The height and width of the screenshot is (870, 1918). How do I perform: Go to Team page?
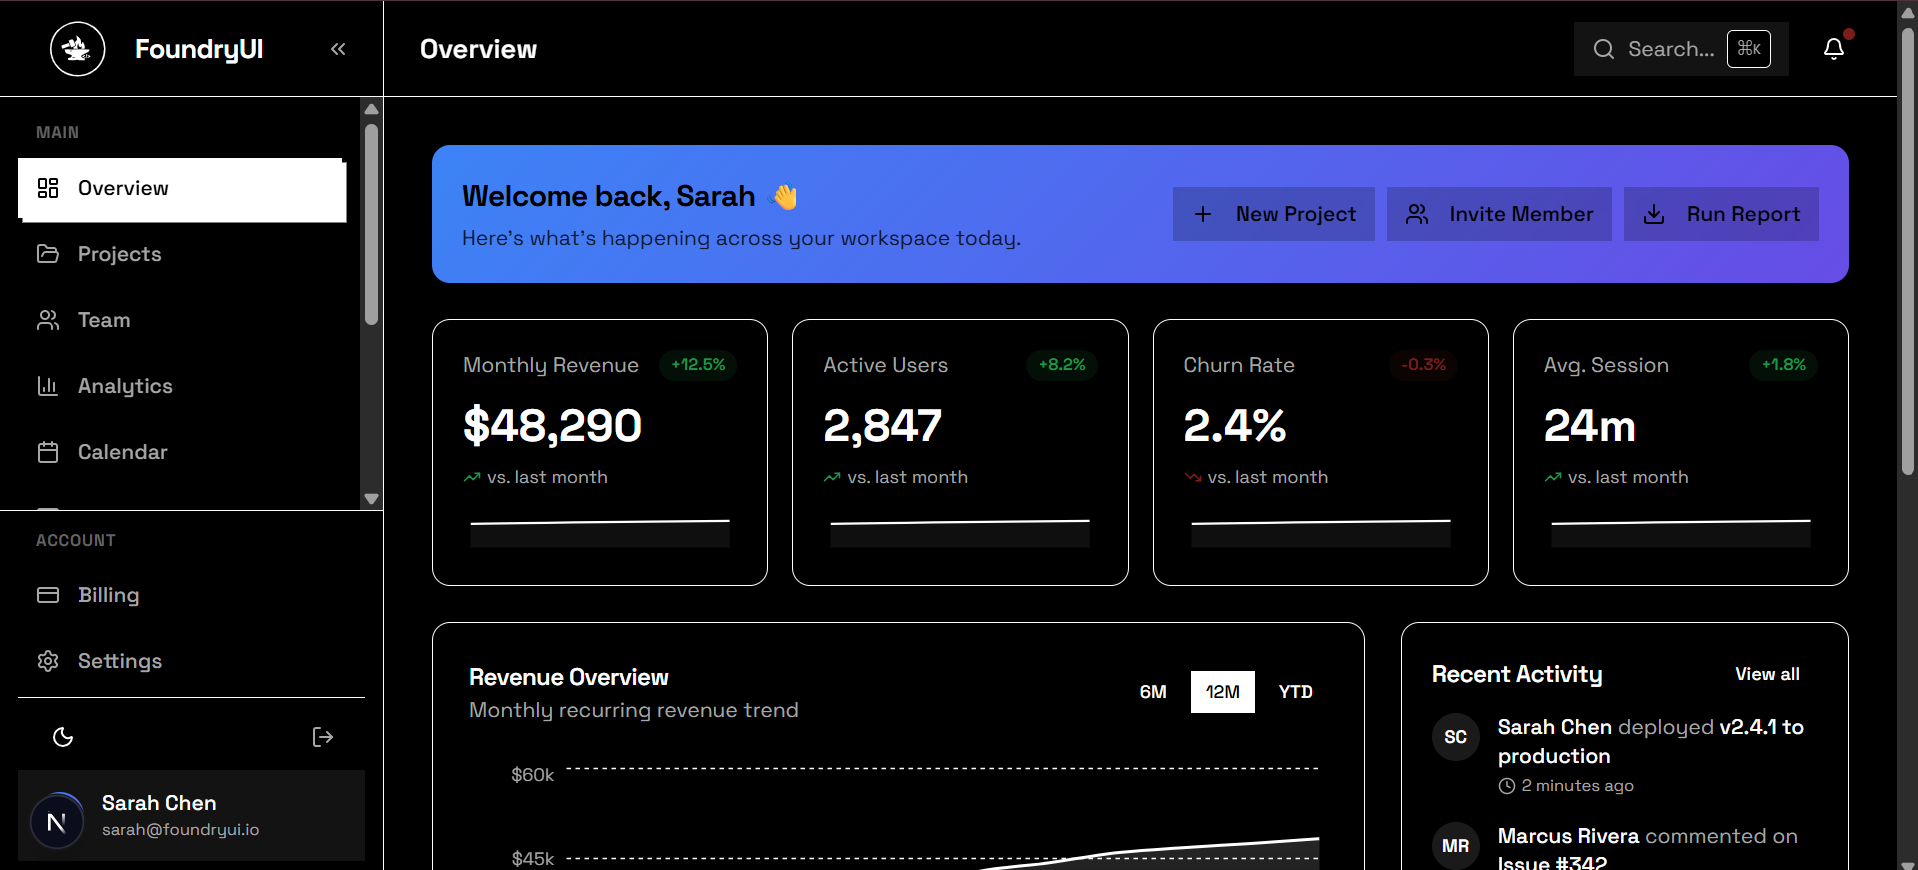pos(182,320)
